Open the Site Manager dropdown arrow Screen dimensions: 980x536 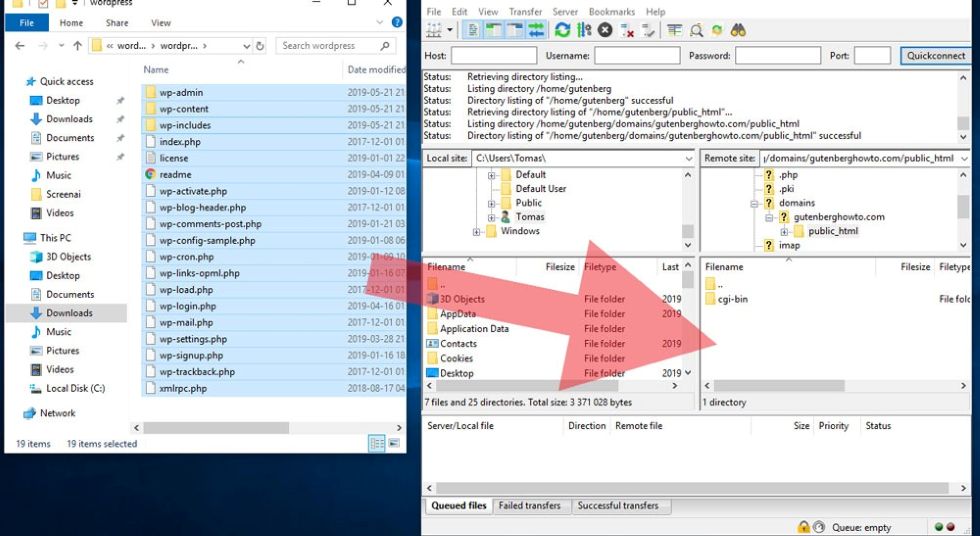(450, 30)
